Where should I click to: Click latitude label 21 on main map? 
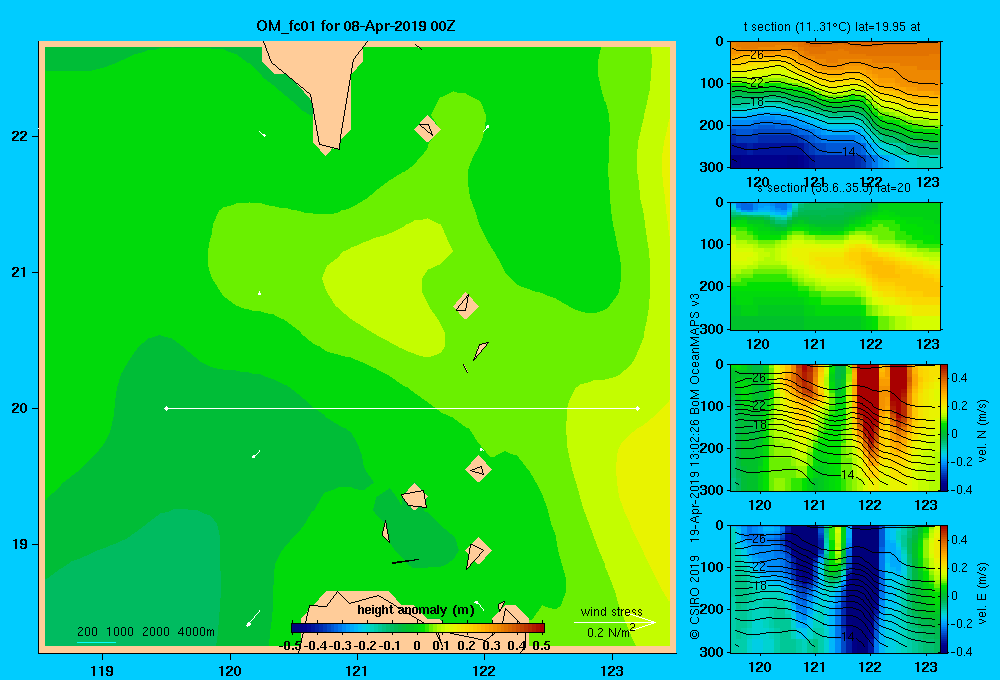tap(20, 272)
